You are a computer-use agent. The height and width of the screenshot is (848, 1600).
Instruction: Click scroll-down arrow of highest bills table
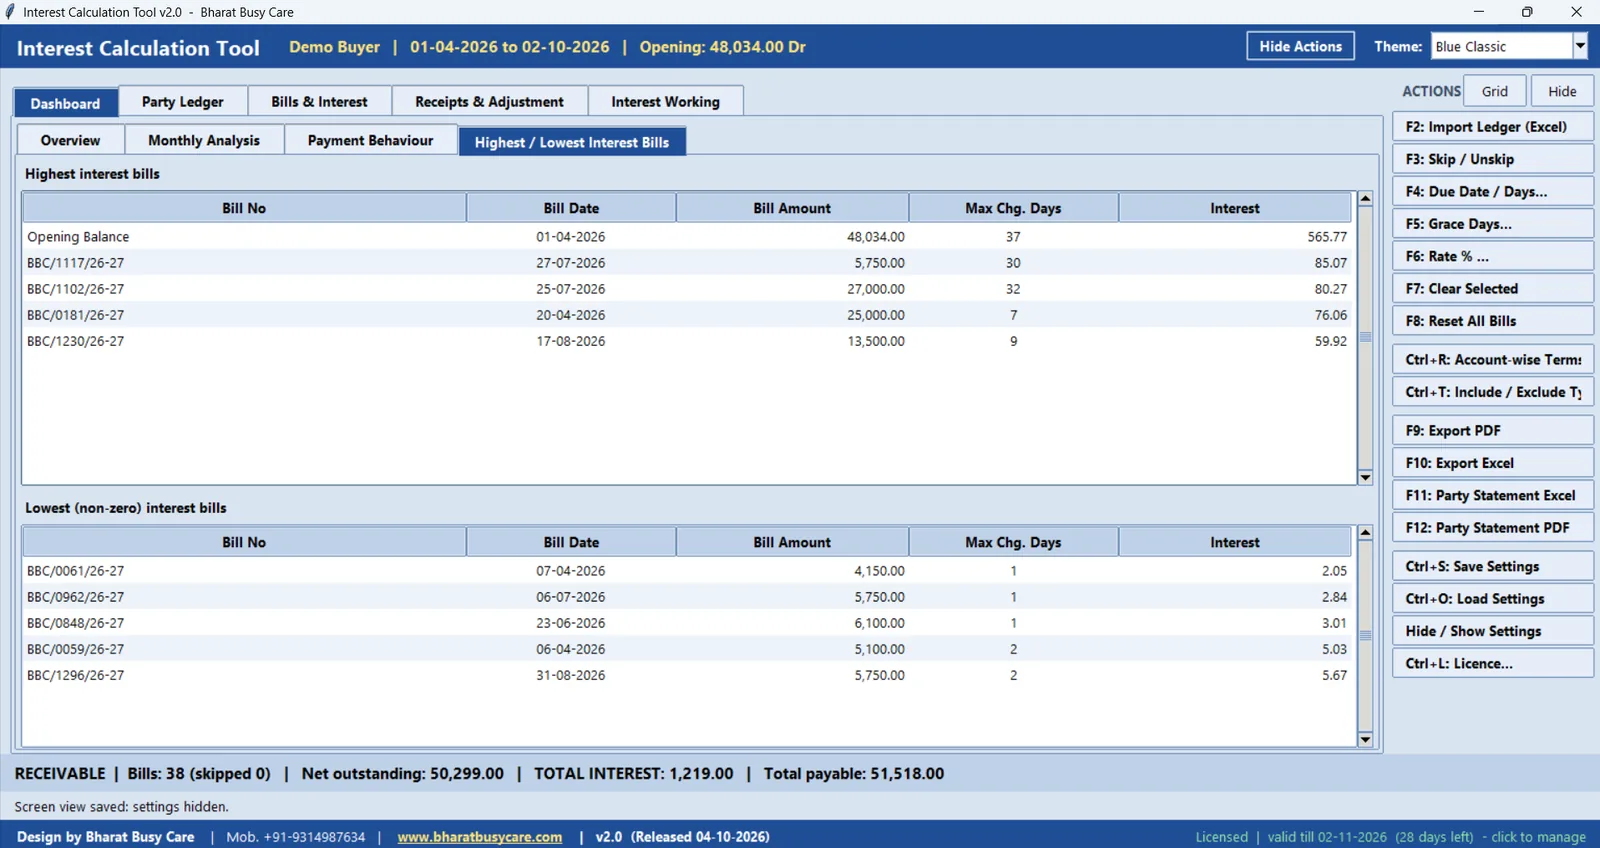(x=1365, y=478)
